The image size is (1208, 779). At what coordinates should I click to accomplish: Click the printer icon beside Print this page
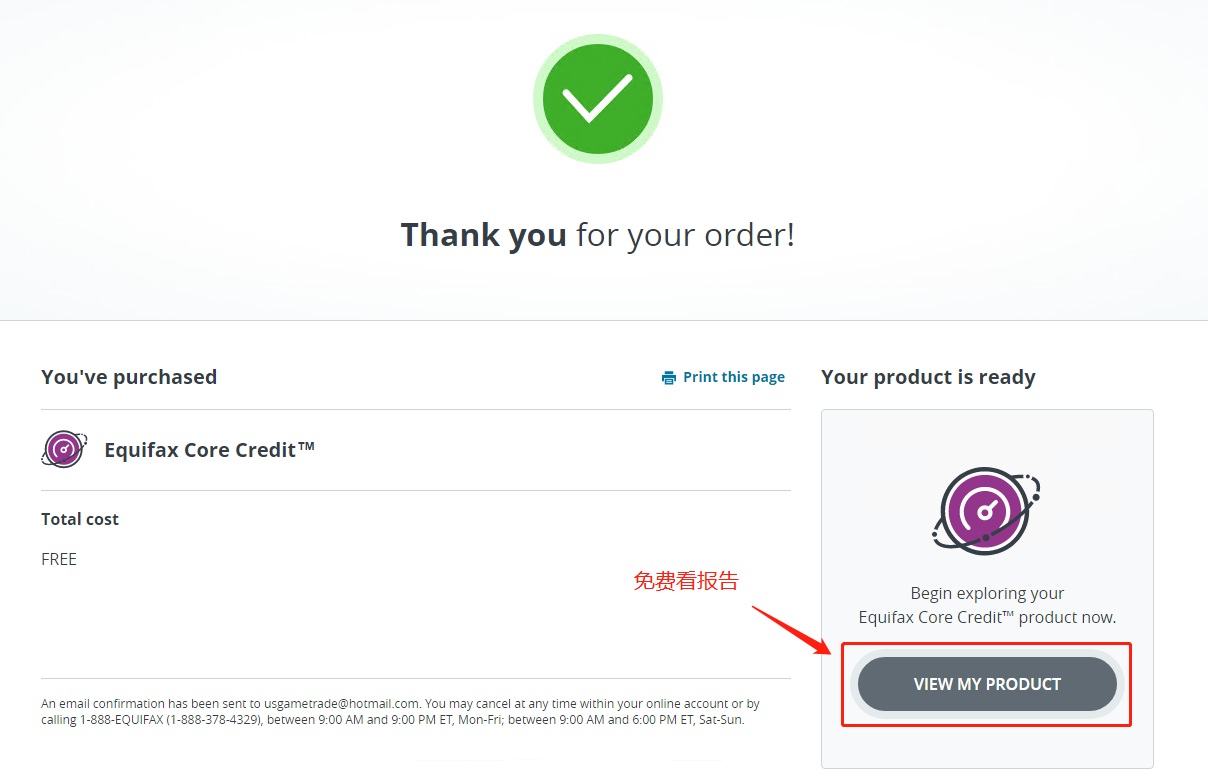pos(669,378)
